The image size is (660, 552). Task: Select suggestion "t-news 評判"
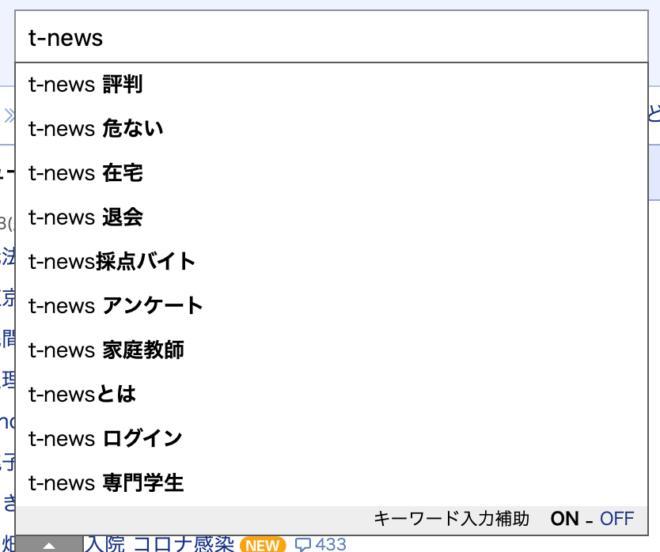(85, 85)
